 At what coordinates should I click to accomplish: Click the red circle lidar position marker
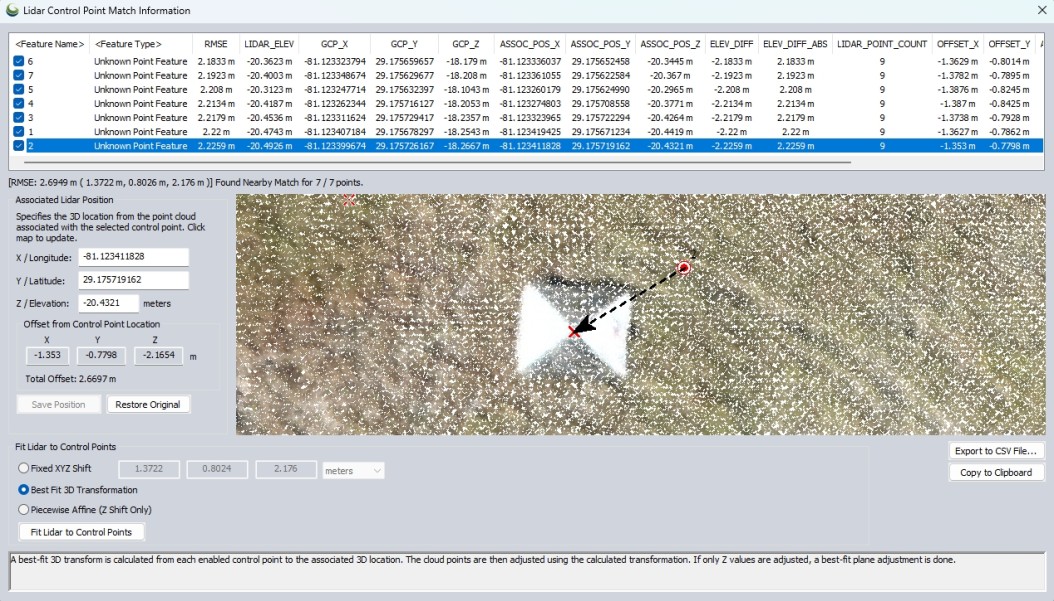(685, 268)
